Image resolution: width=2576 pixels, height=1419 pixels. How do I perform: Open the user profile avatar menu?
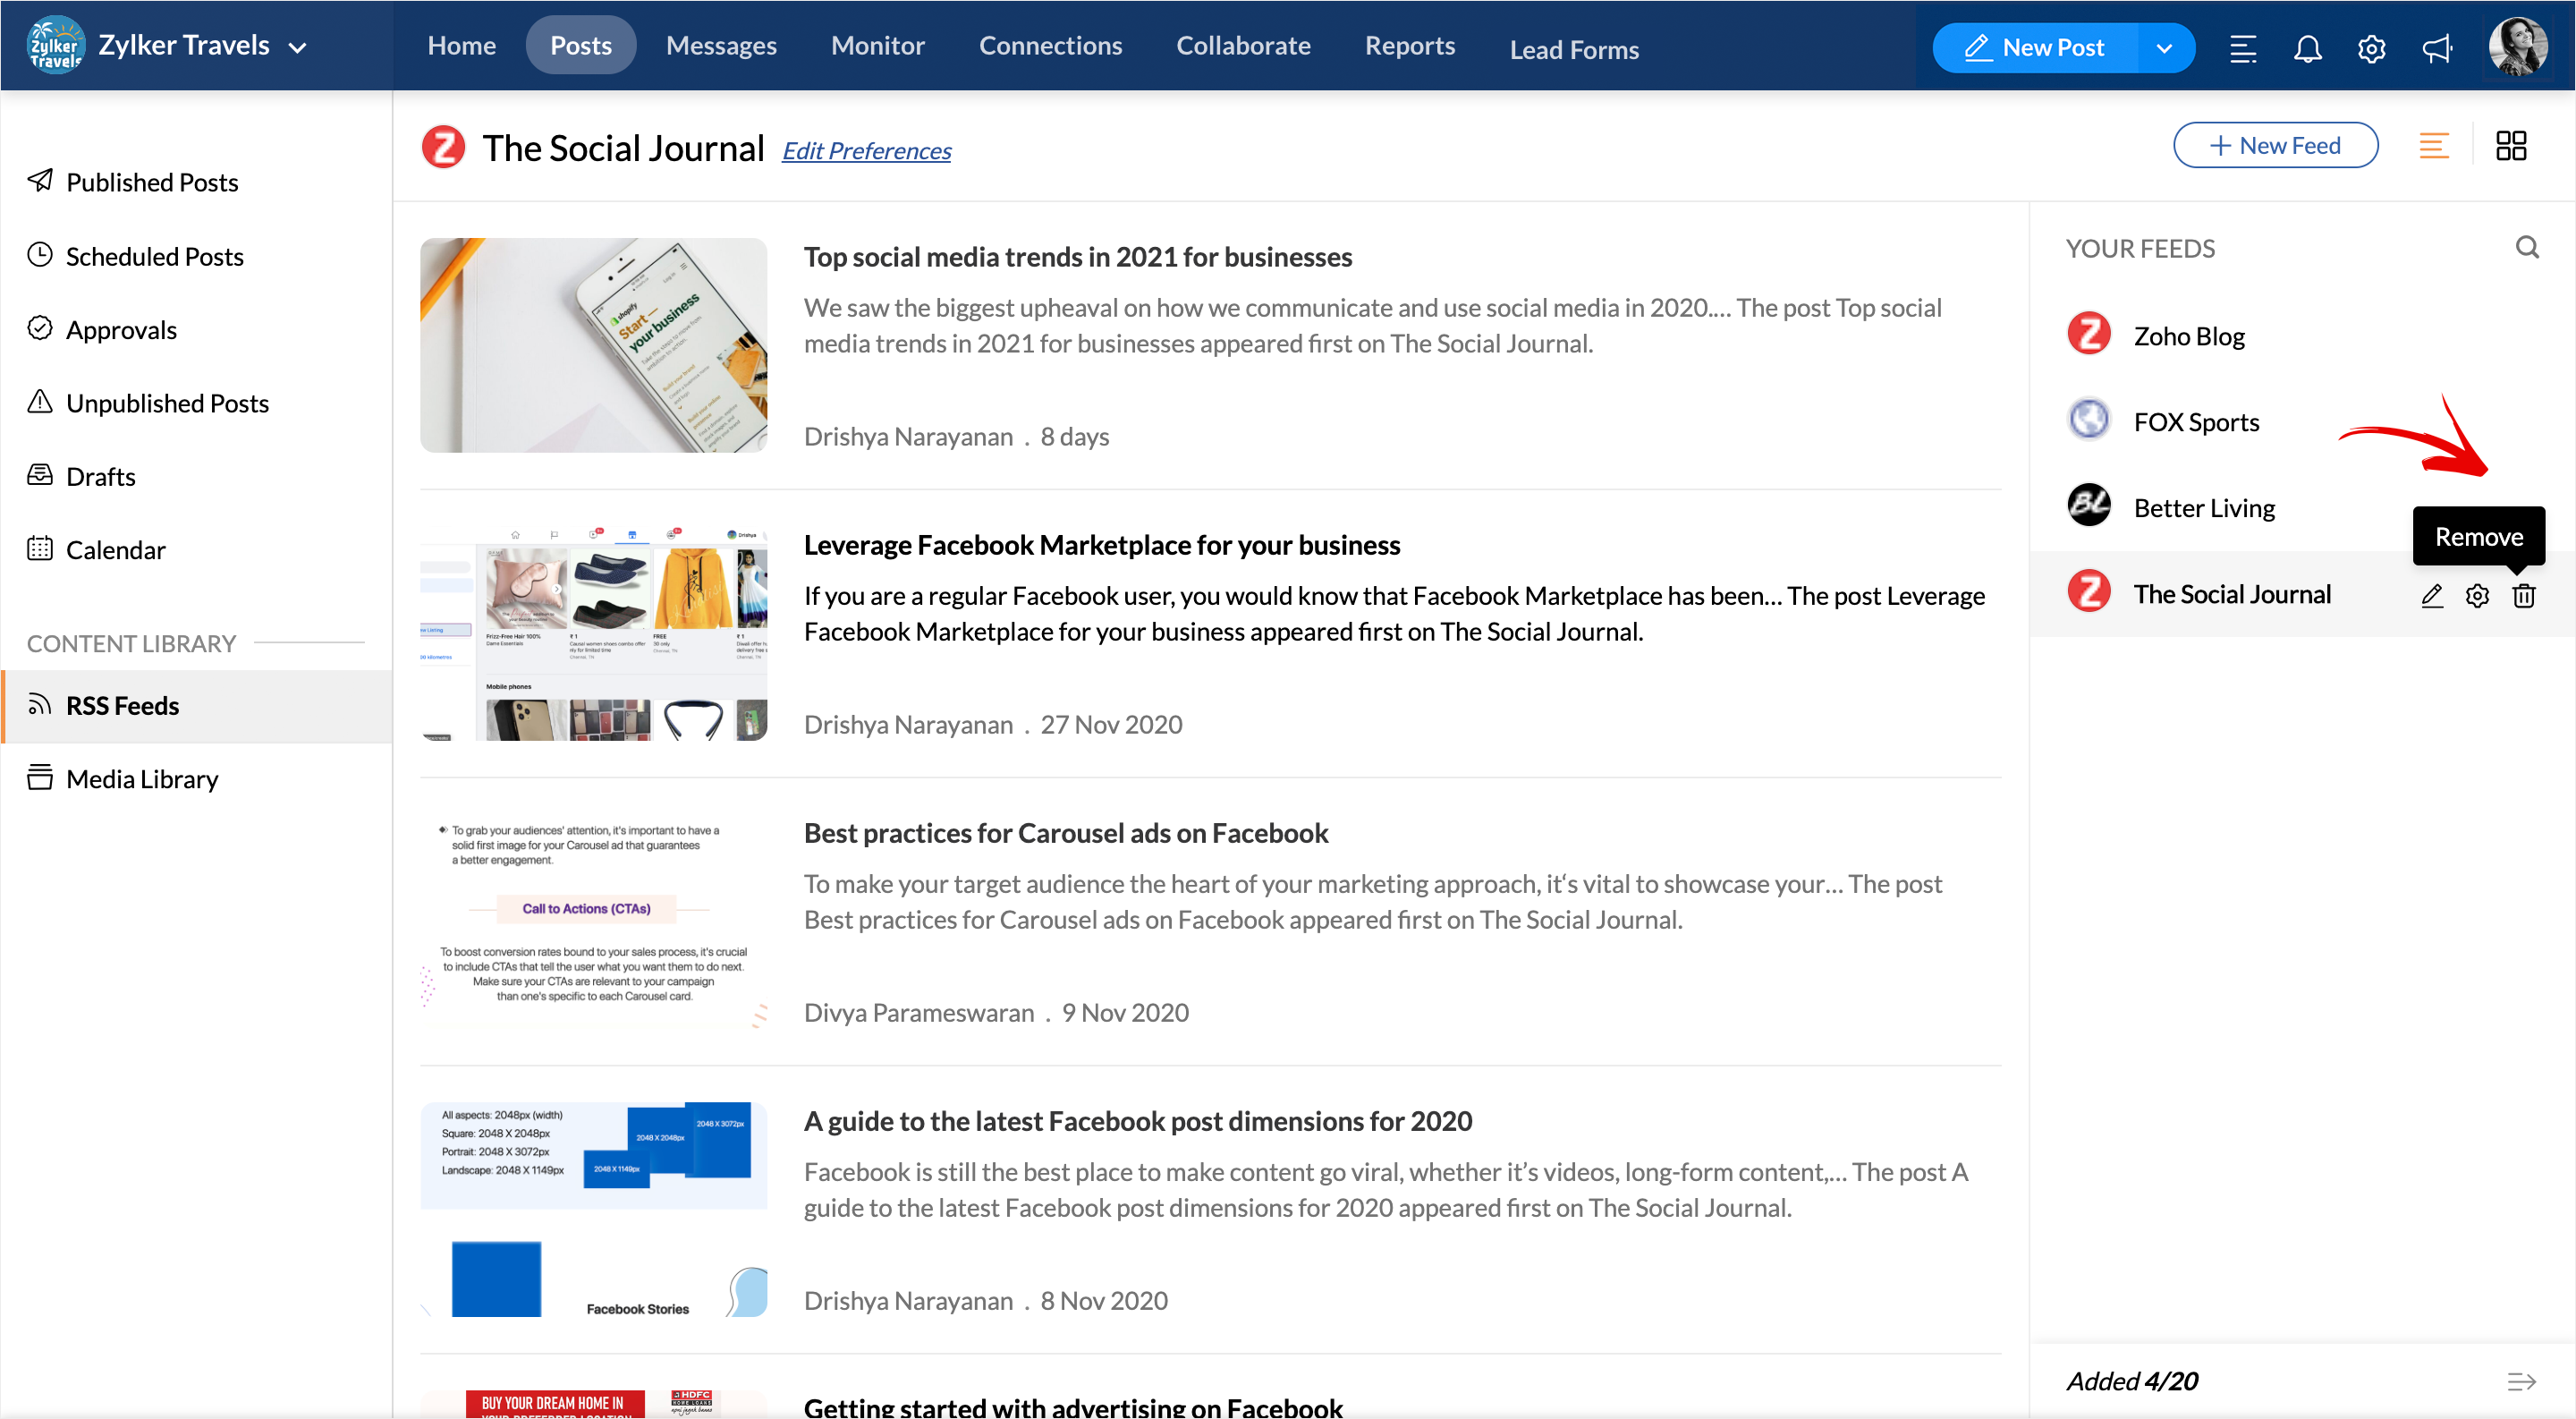click(2517, 46)
